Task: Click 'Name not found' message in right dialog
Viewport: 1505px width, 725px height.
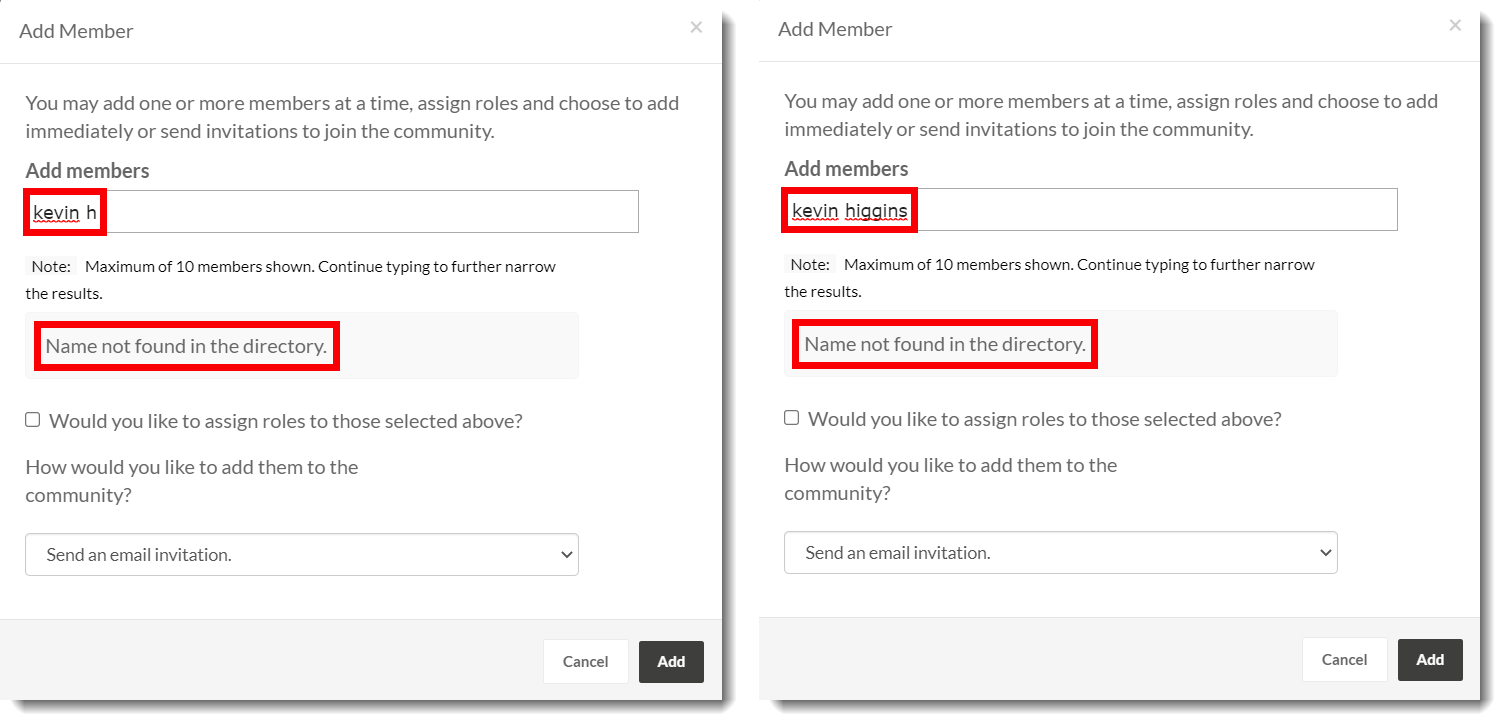Action: tap(945, 345)
